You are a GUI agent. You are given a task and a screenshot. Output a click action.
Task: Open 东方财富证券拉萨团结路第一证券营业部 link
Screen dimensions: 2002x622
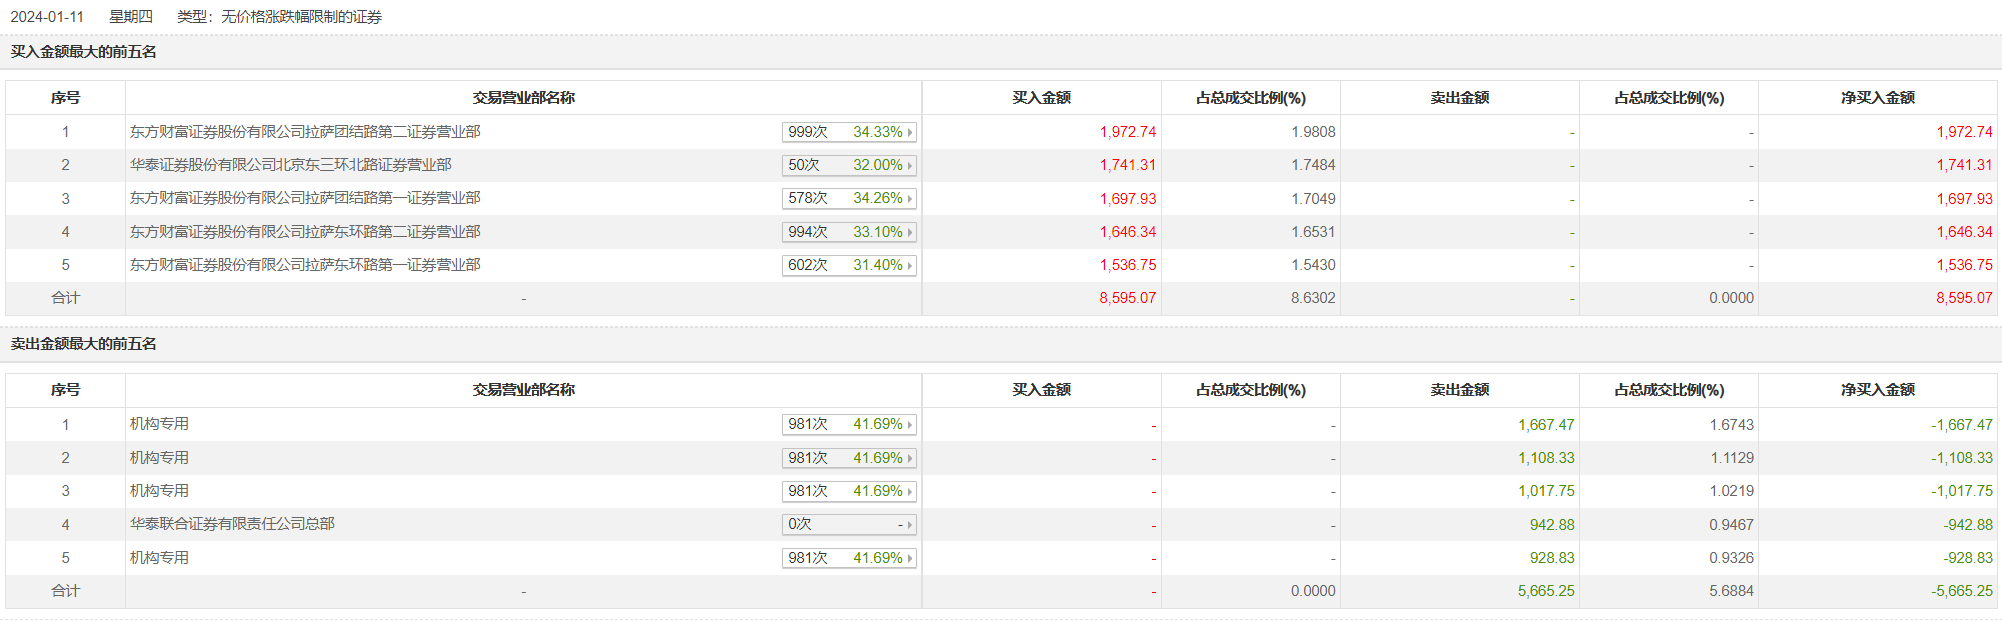click(305, 198)
